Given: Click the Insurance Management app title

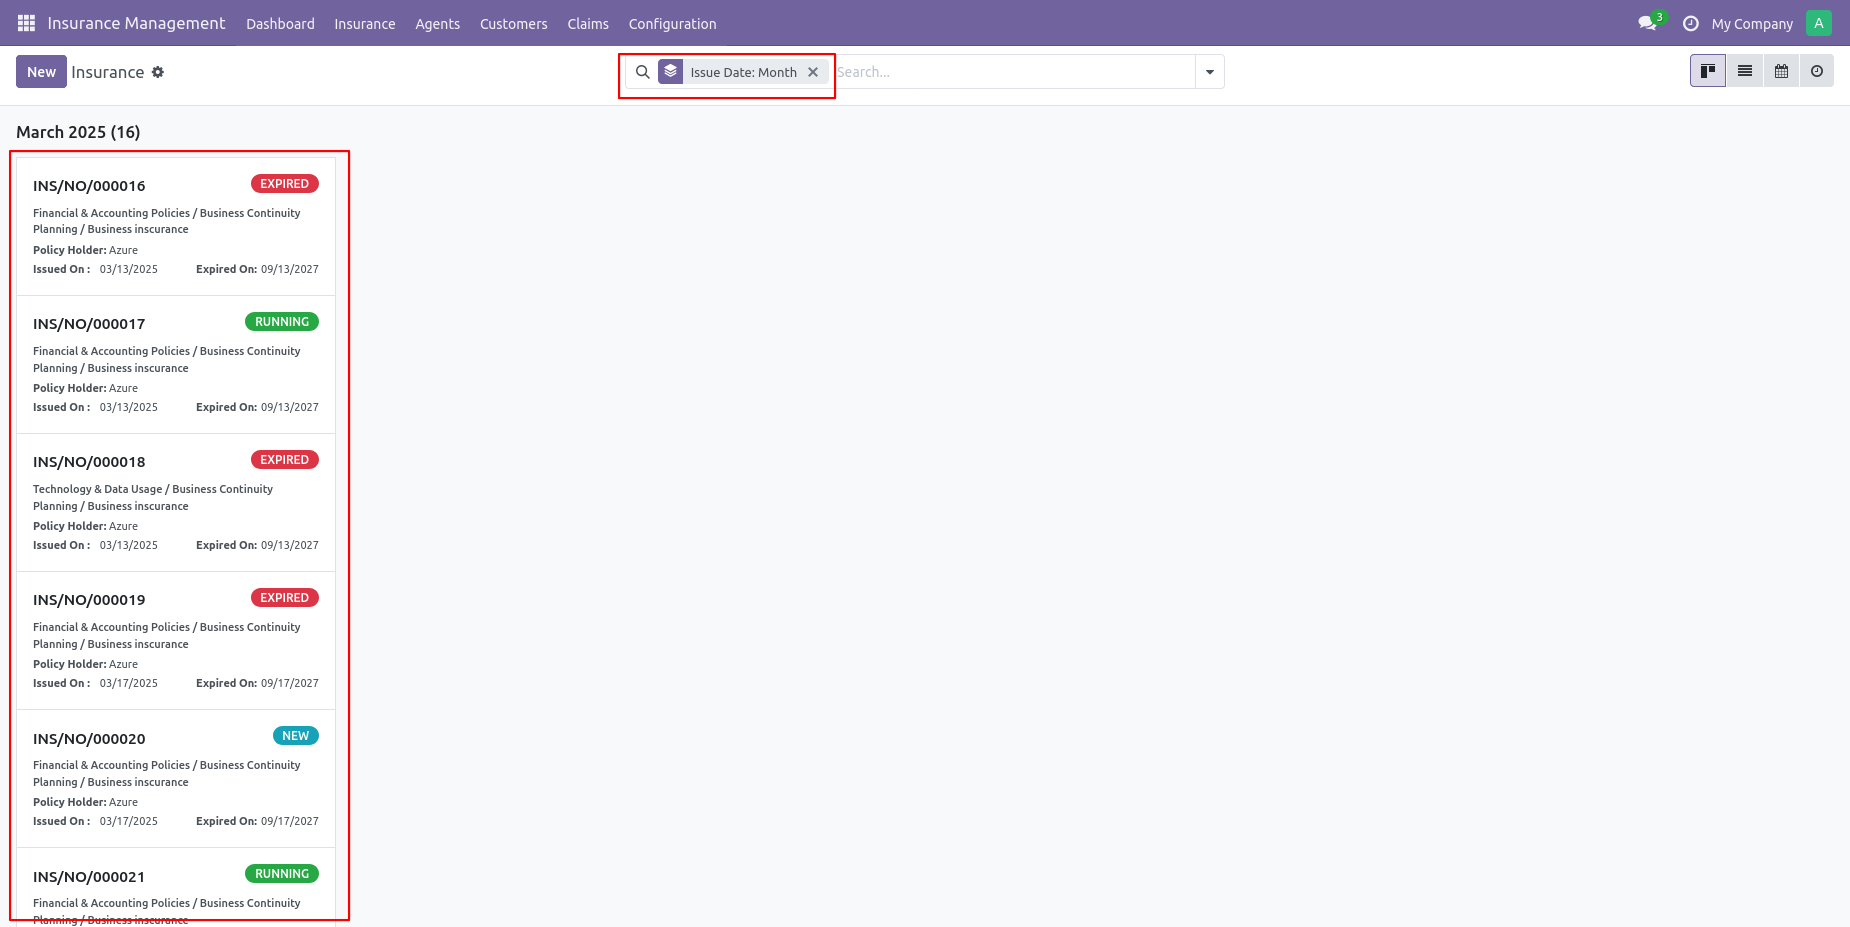Looking at the screenshot, I should 137,23.
